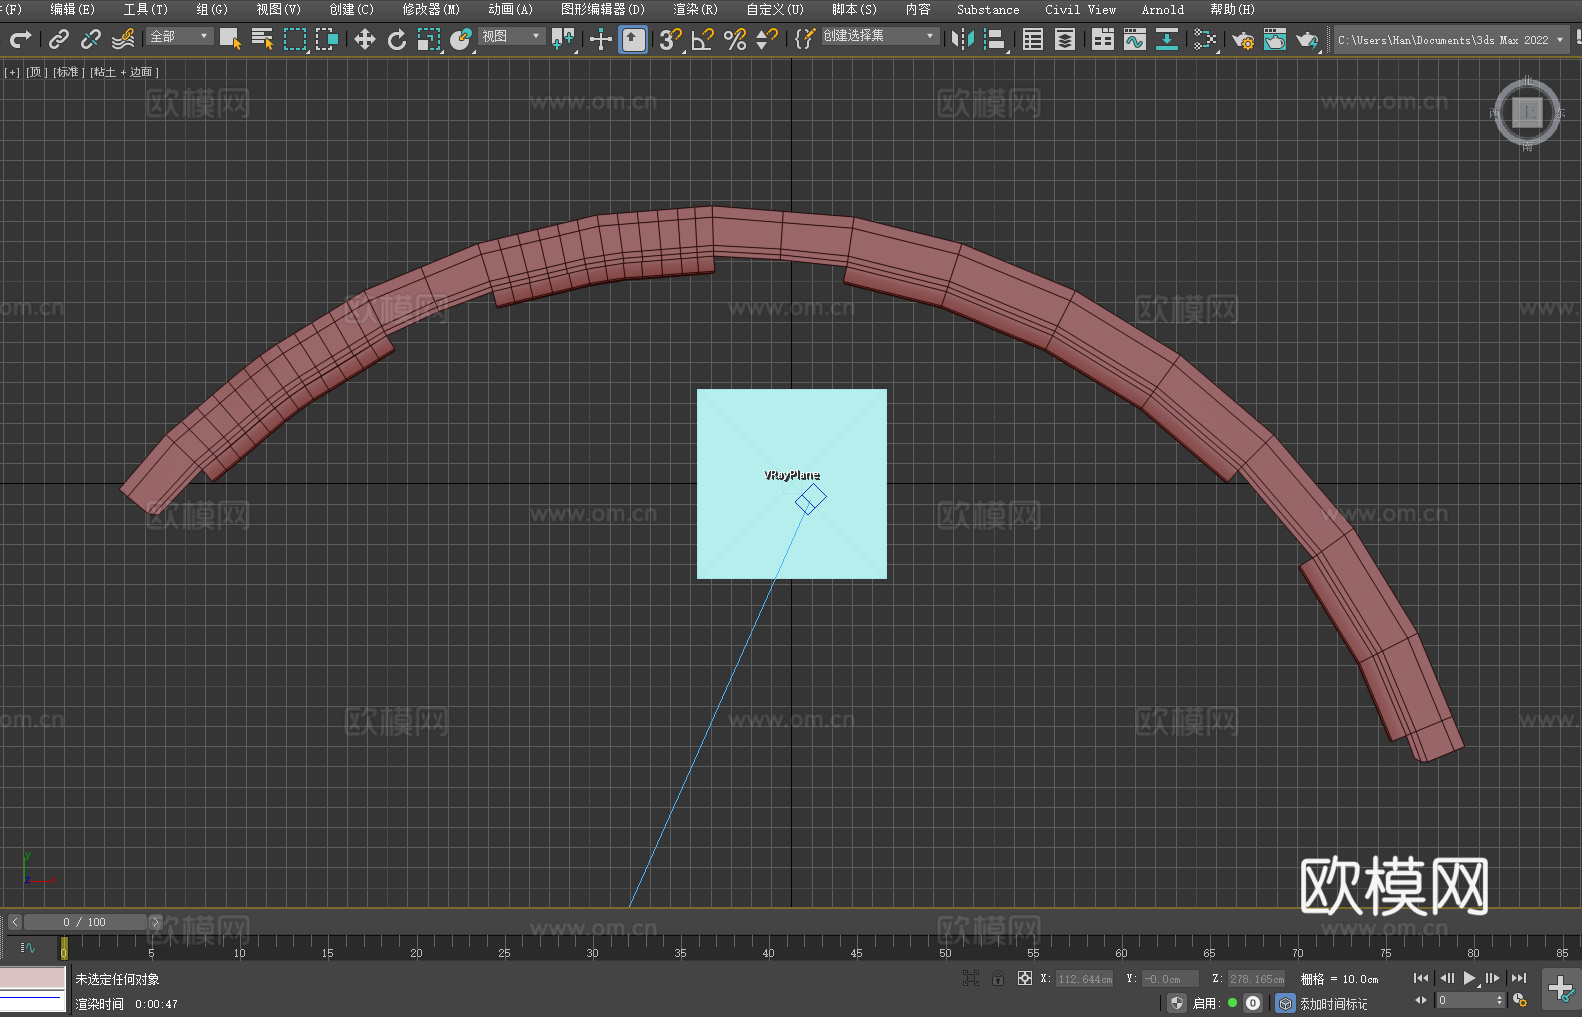Click 添加时间标记 time tag
This screenshot has height=1017, width=1582.
pos(1333,1003)
